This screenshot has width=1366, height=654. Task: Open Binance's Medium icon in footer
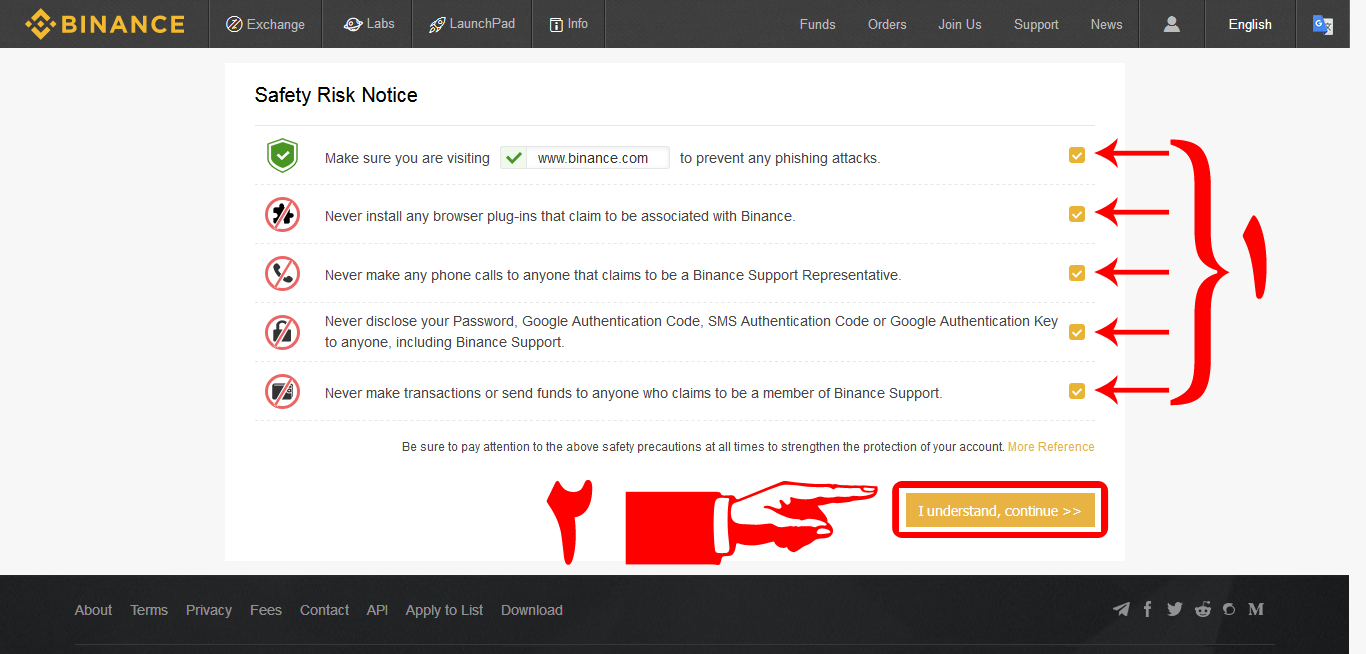[1256, 609]
